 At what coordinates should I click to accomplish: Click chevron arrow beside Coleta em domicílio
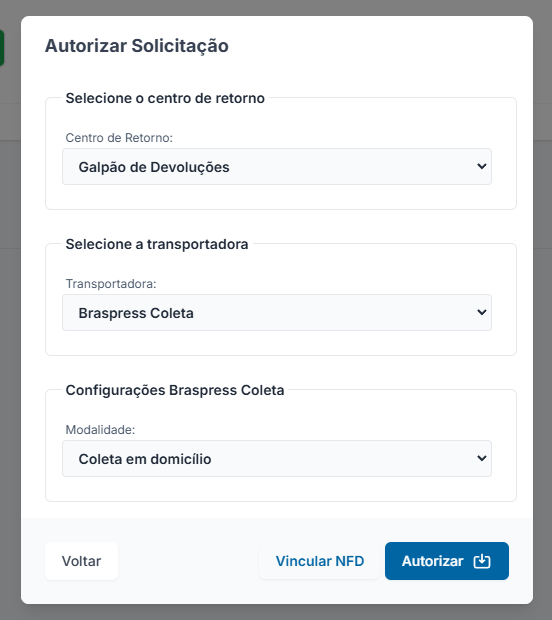coord(481,458)
